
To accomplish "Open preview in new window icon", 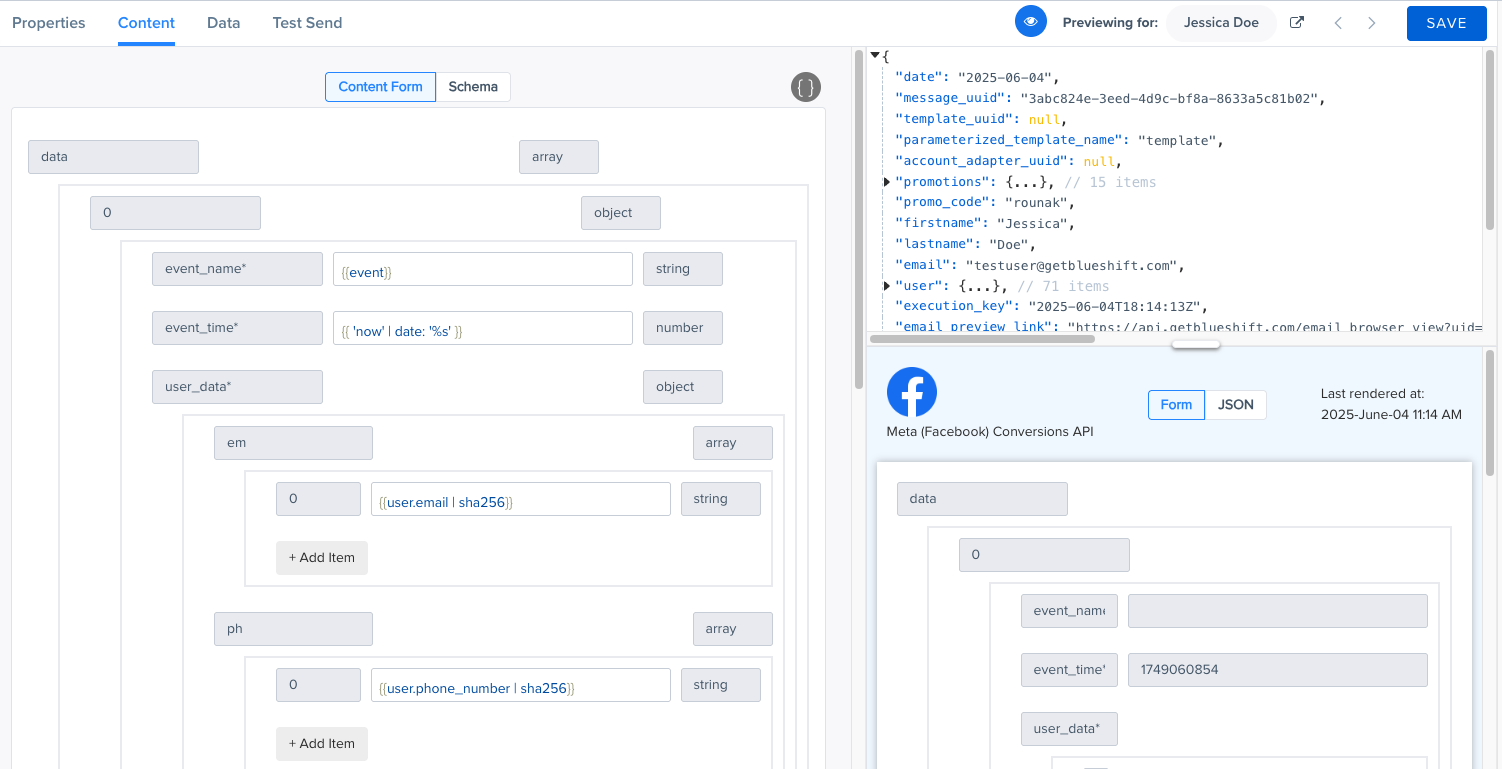I will pyautogui.click(x=1297, y=23).
